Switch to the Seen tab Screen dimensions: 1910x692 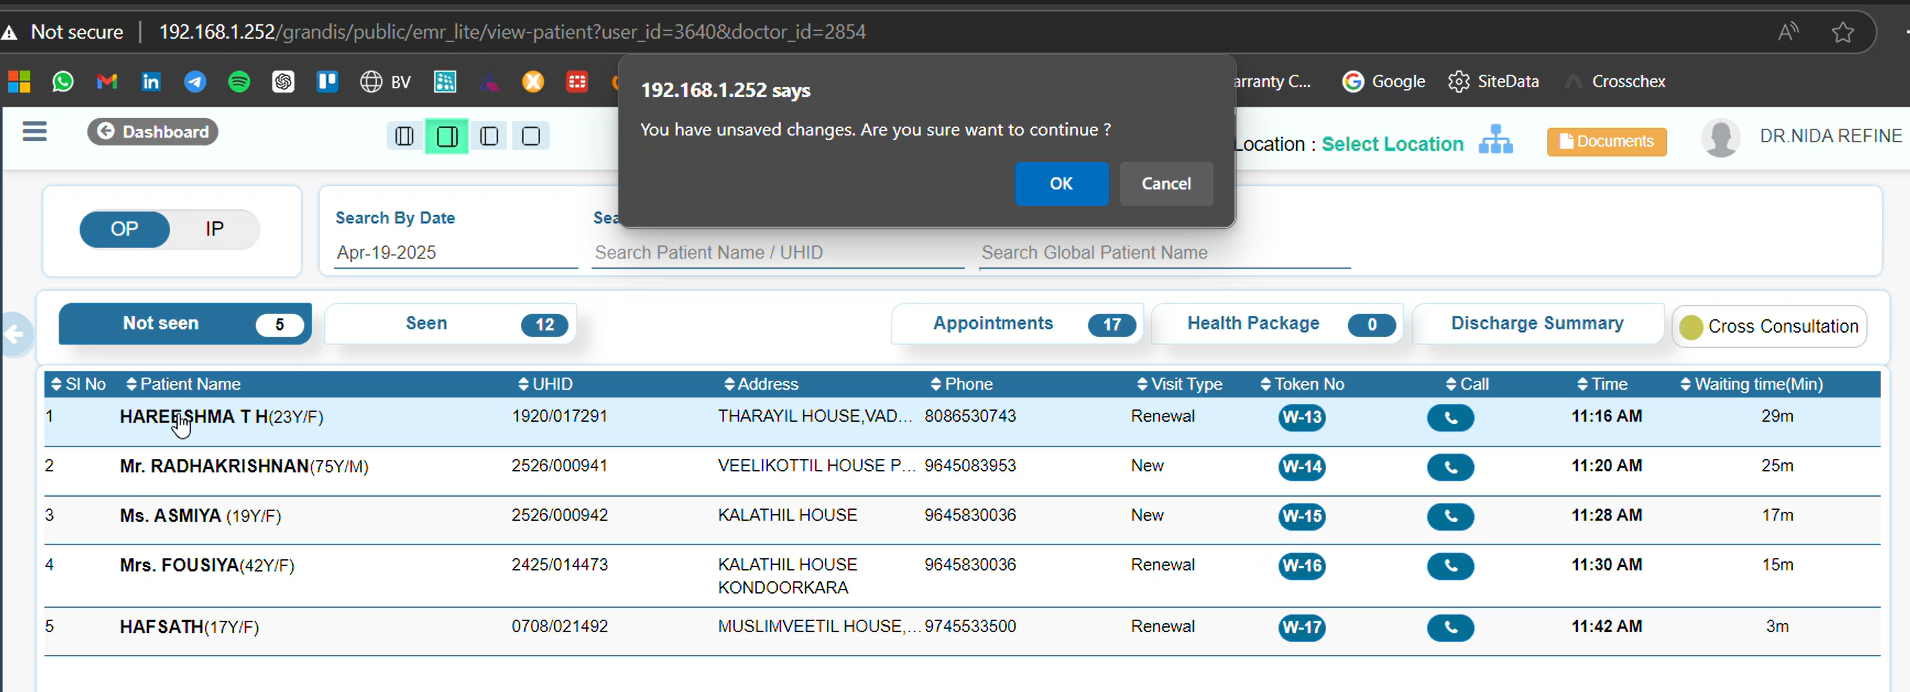pyautogui.click(x=451, y=324)
